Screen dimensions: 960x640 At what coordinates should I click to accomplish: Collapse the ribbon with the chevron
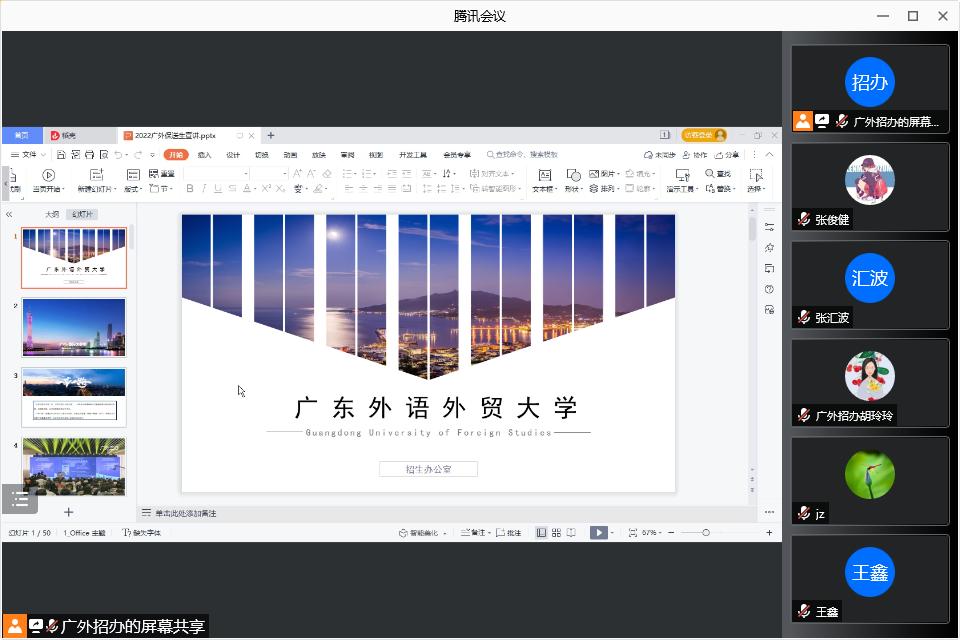coord(769,155)
